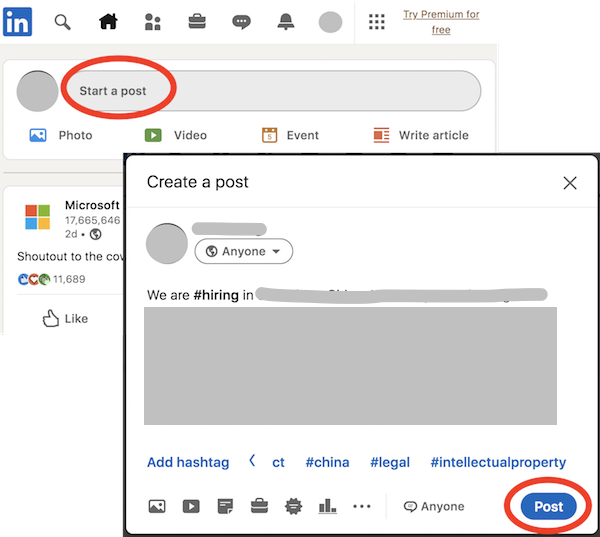This screenshot has height=537, width=600.
Task: Click the Create poll chart icon
Action: [x=328, y=506]
